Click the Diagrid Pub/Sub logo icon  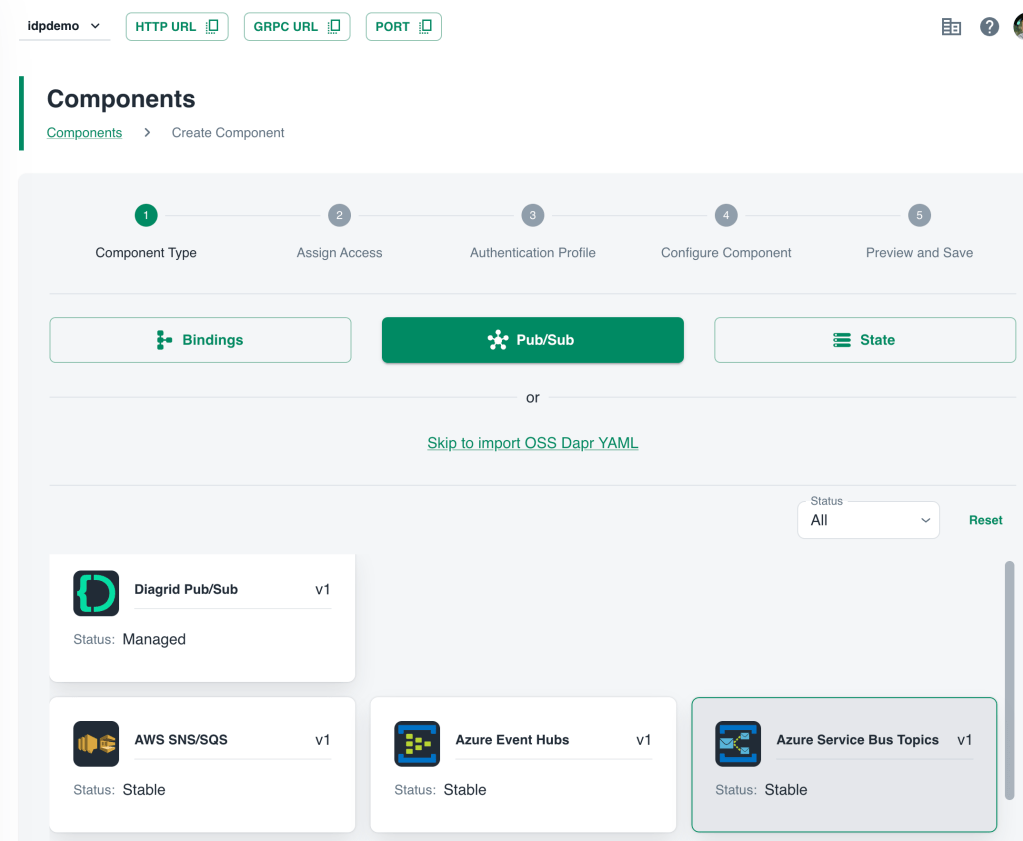pos(96,593)
